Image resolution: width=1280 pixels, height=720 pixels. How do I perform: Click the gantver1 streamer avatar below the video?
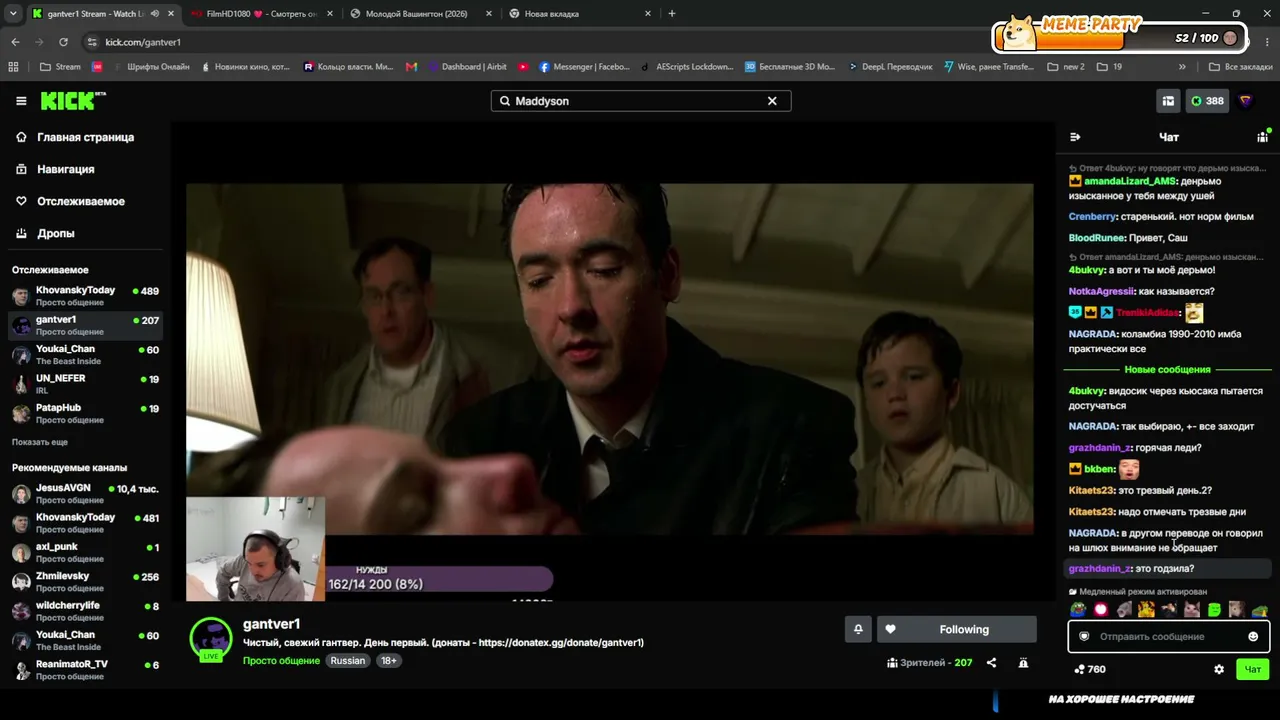211,639
